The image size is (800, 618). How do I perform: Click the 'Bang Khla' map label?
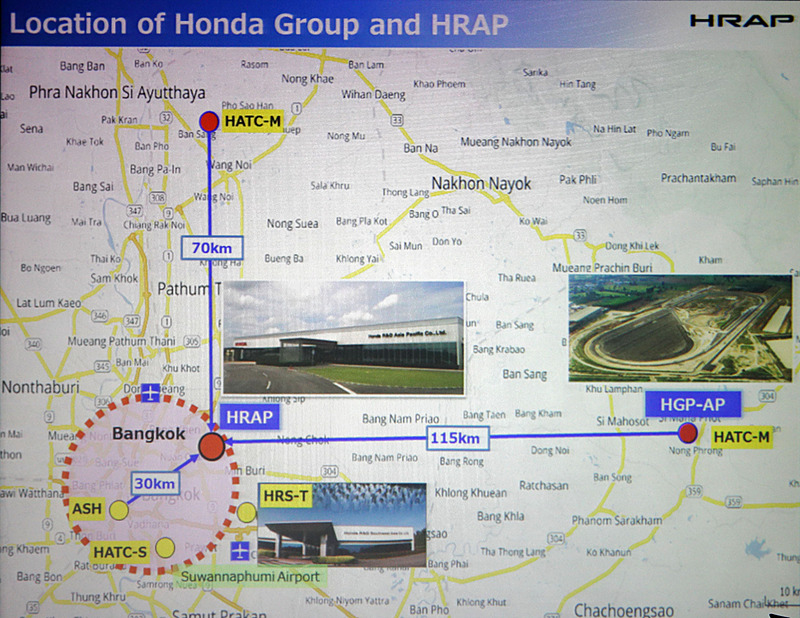[501, 516]
